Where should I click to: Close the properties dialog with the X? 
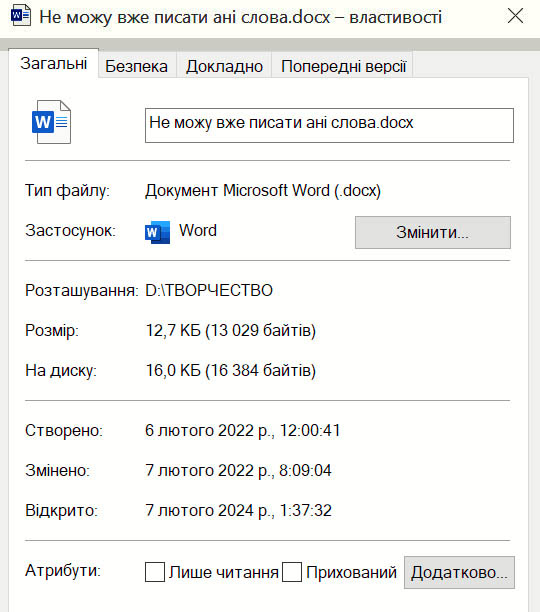[515, 16]
